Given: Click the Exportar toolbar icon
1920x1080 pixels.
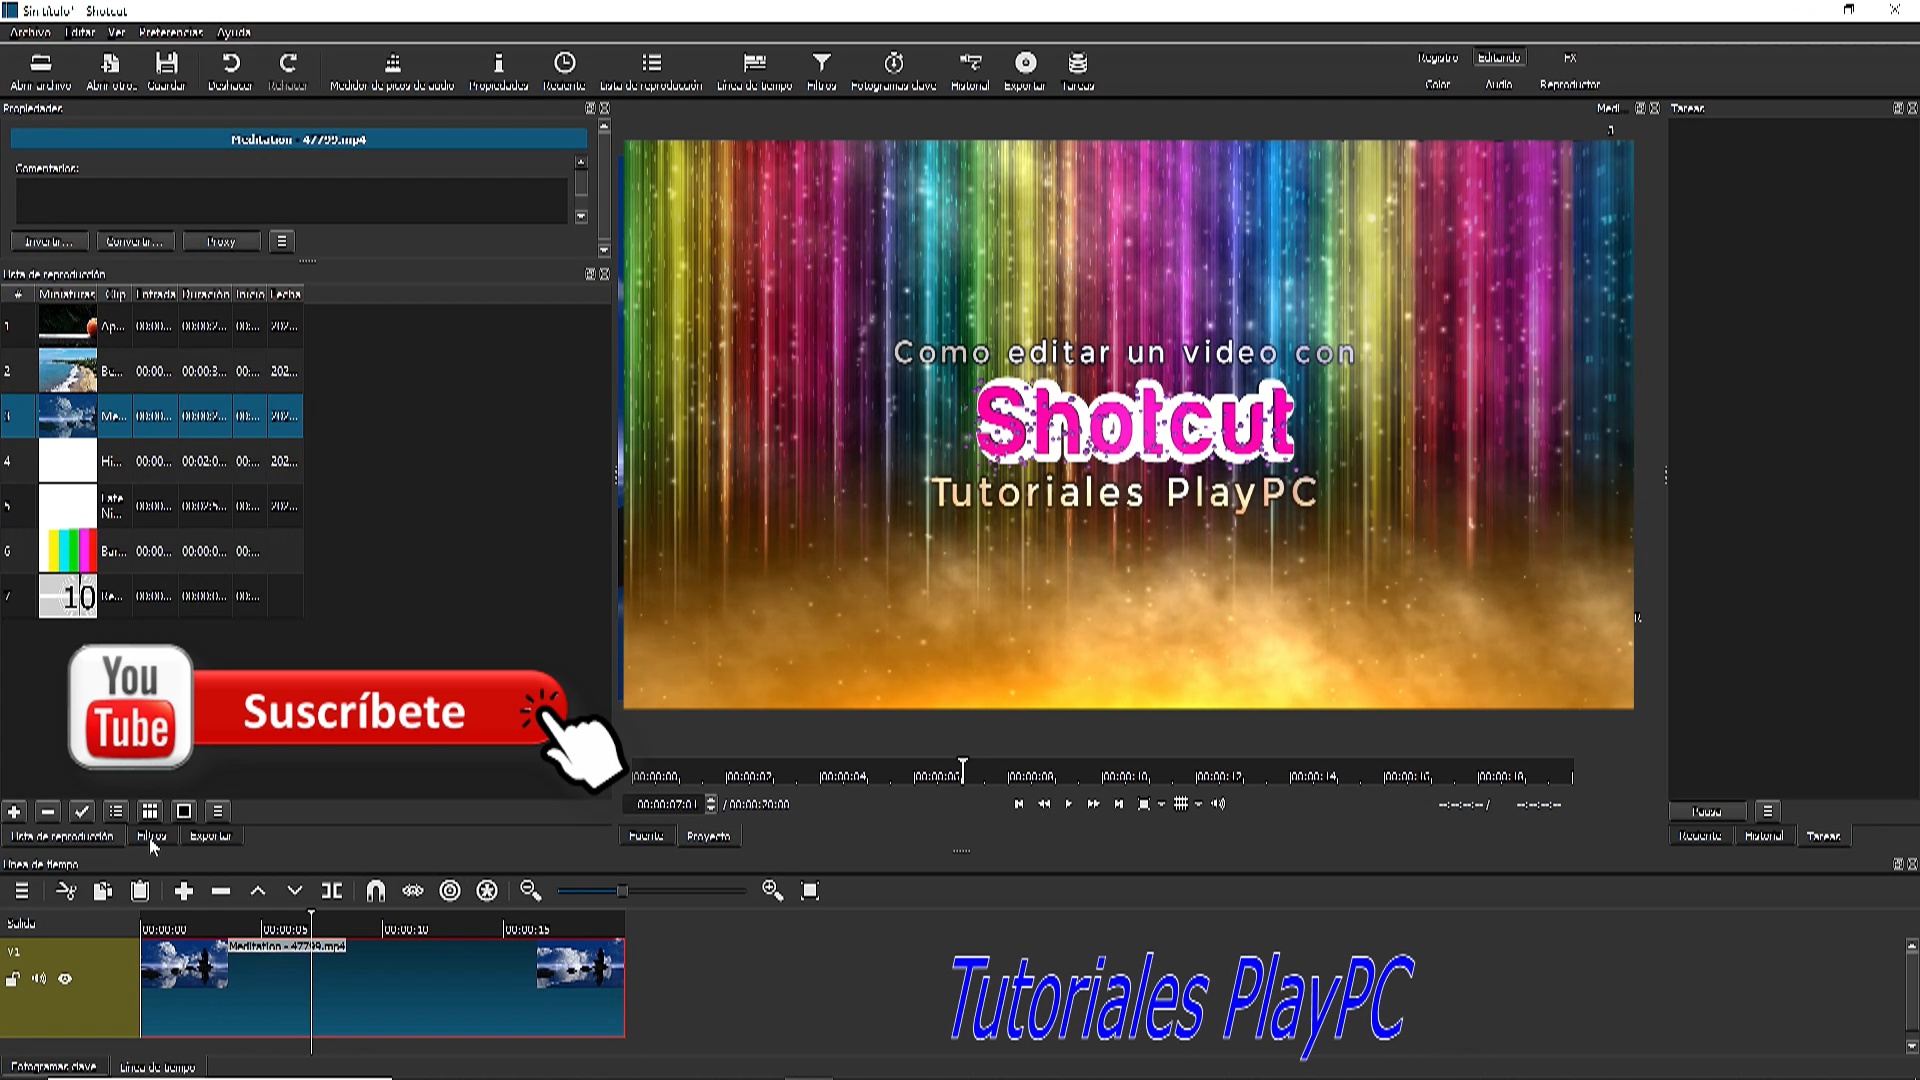Looking at the screenshot, I should tap(1025, 63).
